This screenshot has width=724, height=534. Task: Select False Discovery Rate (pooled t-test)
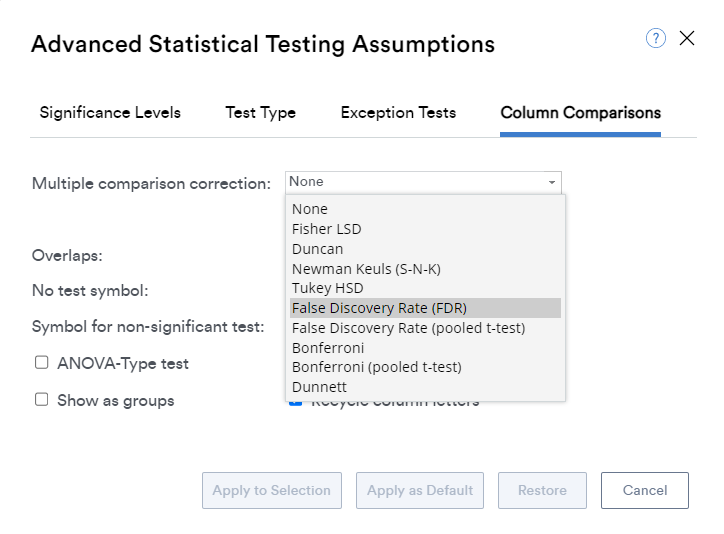coord(408,328)
